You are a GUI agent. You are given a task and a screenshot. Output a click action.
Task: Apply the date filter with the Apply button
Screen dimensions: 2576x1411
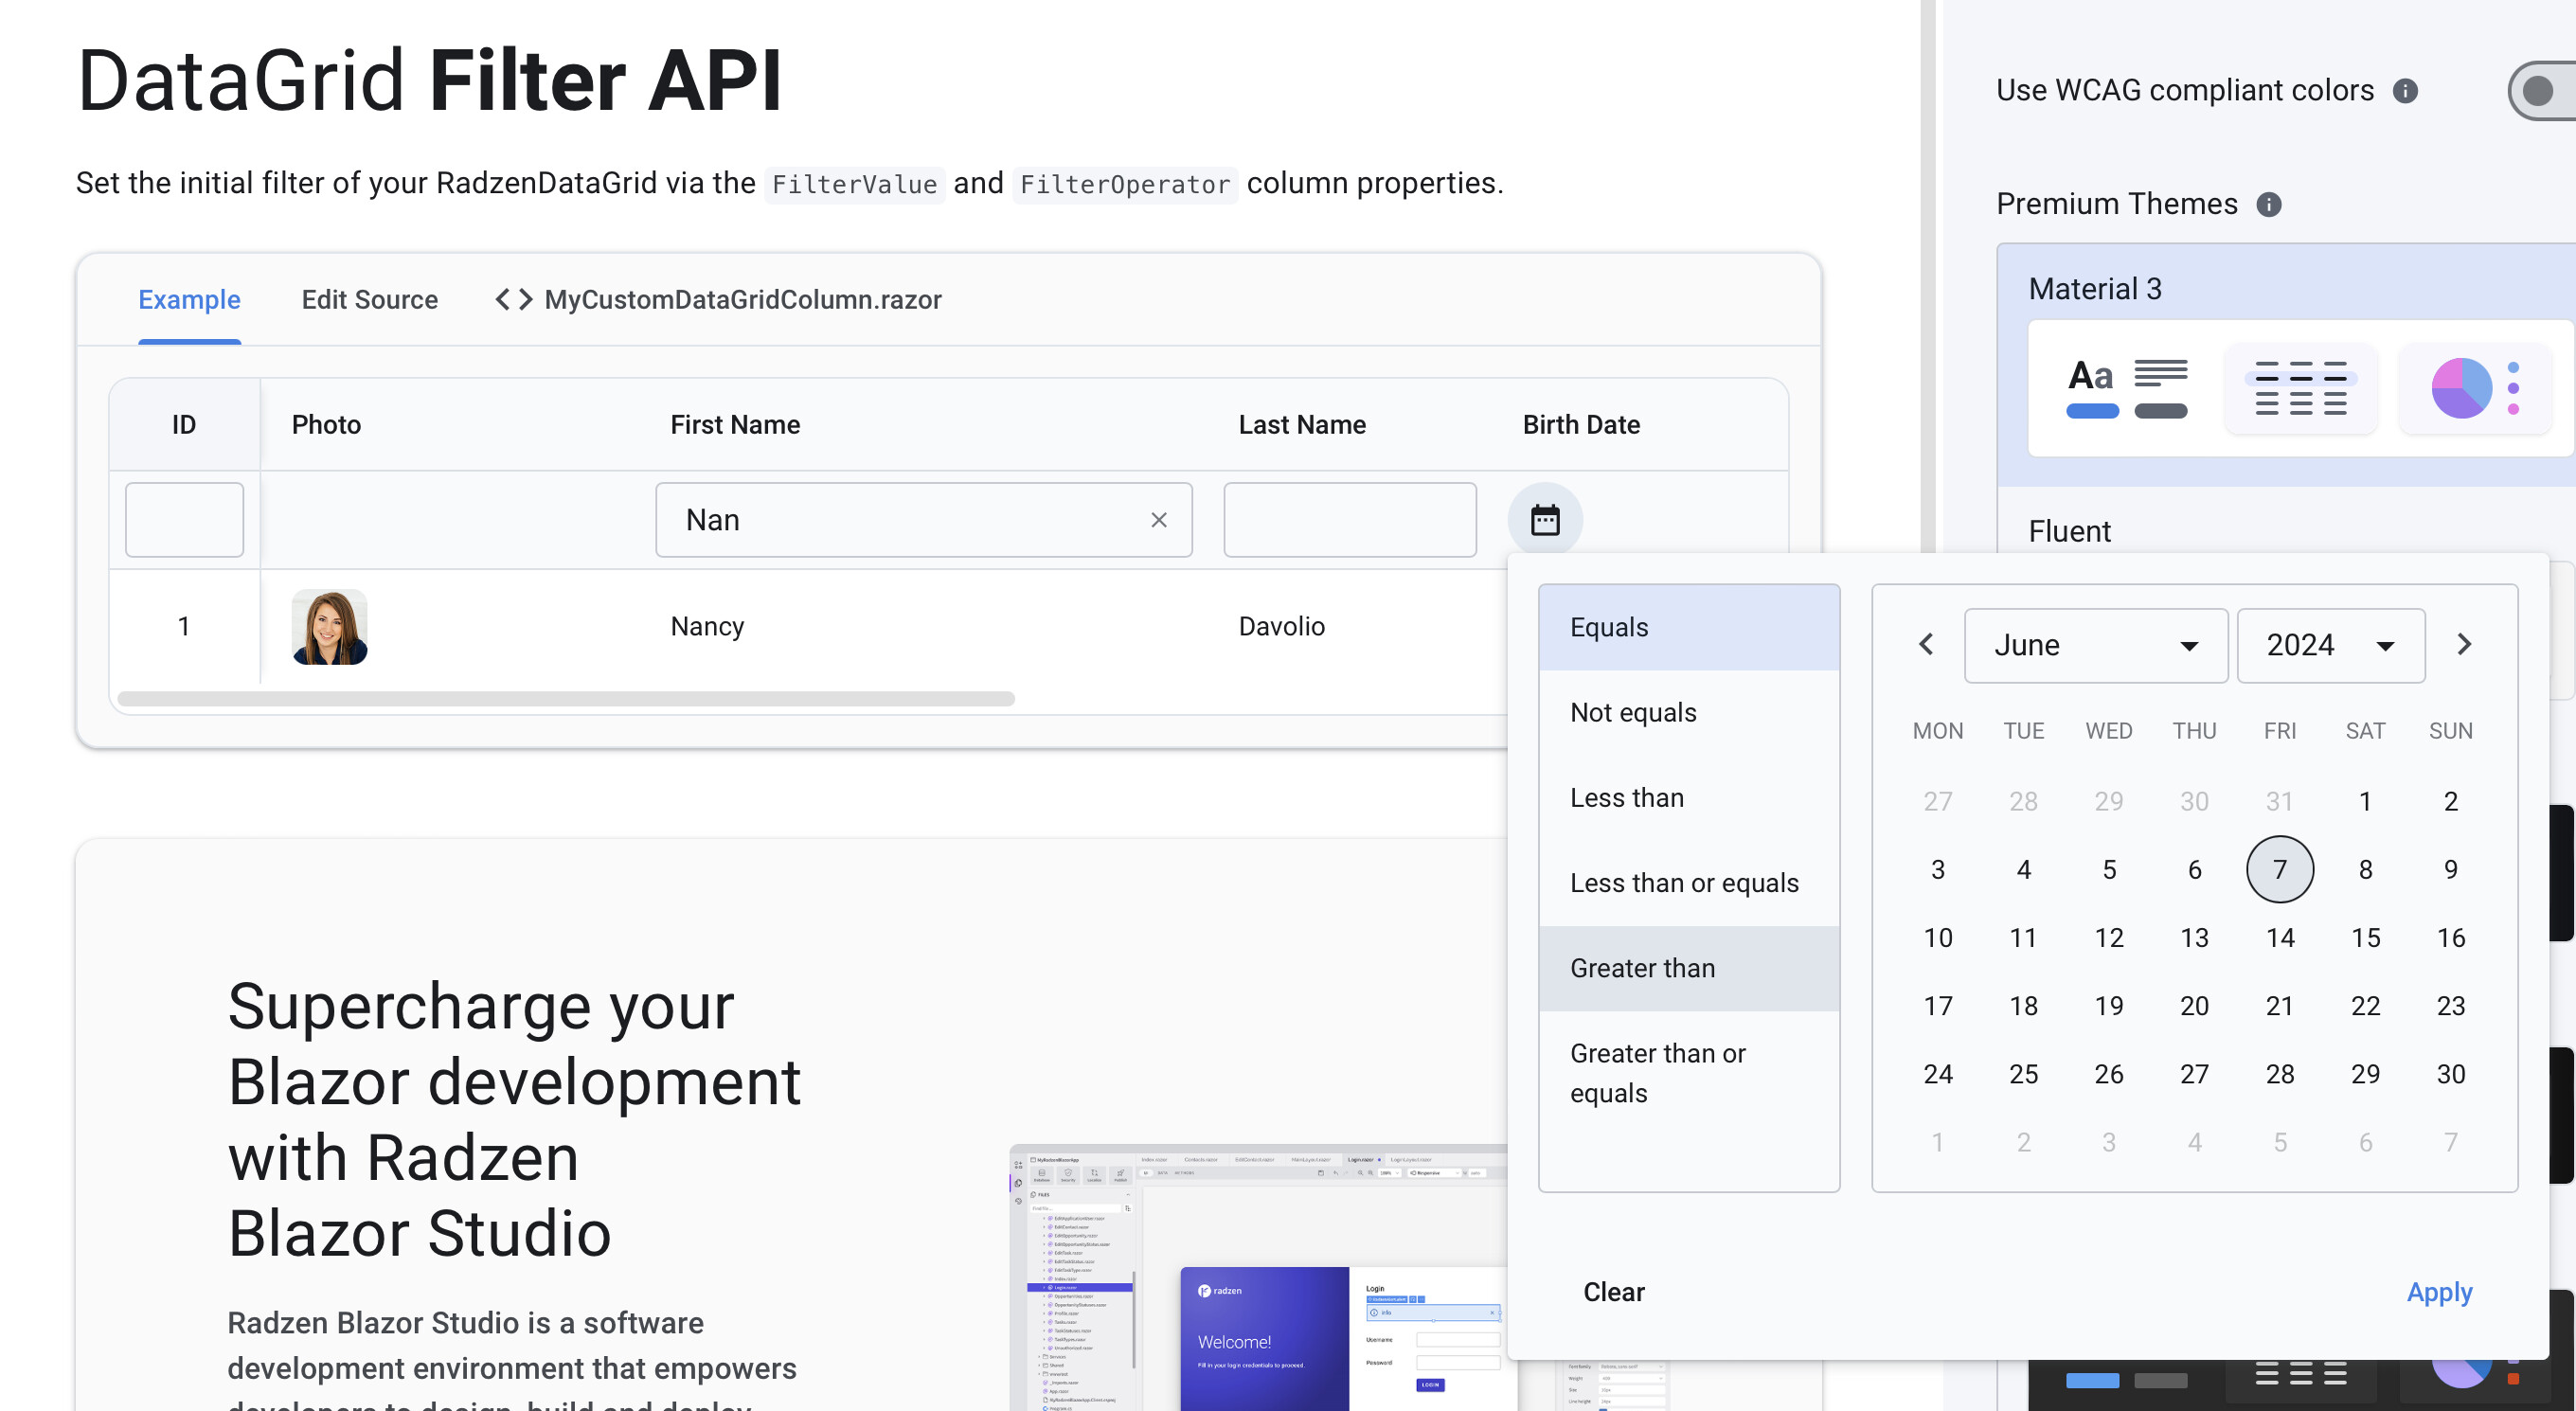pyautogui.click(x=2440, y=1291)
